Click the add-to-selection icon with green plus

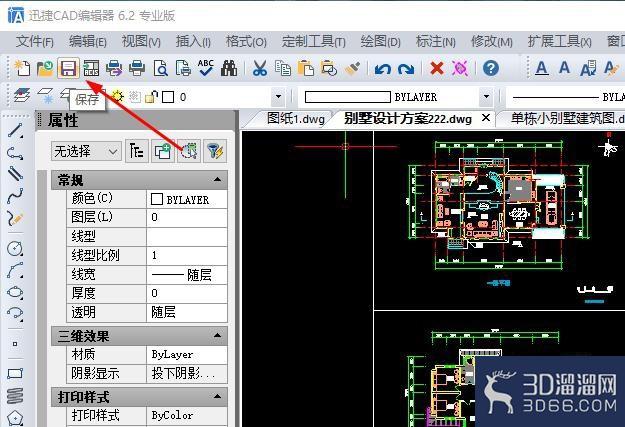[163, 151]
